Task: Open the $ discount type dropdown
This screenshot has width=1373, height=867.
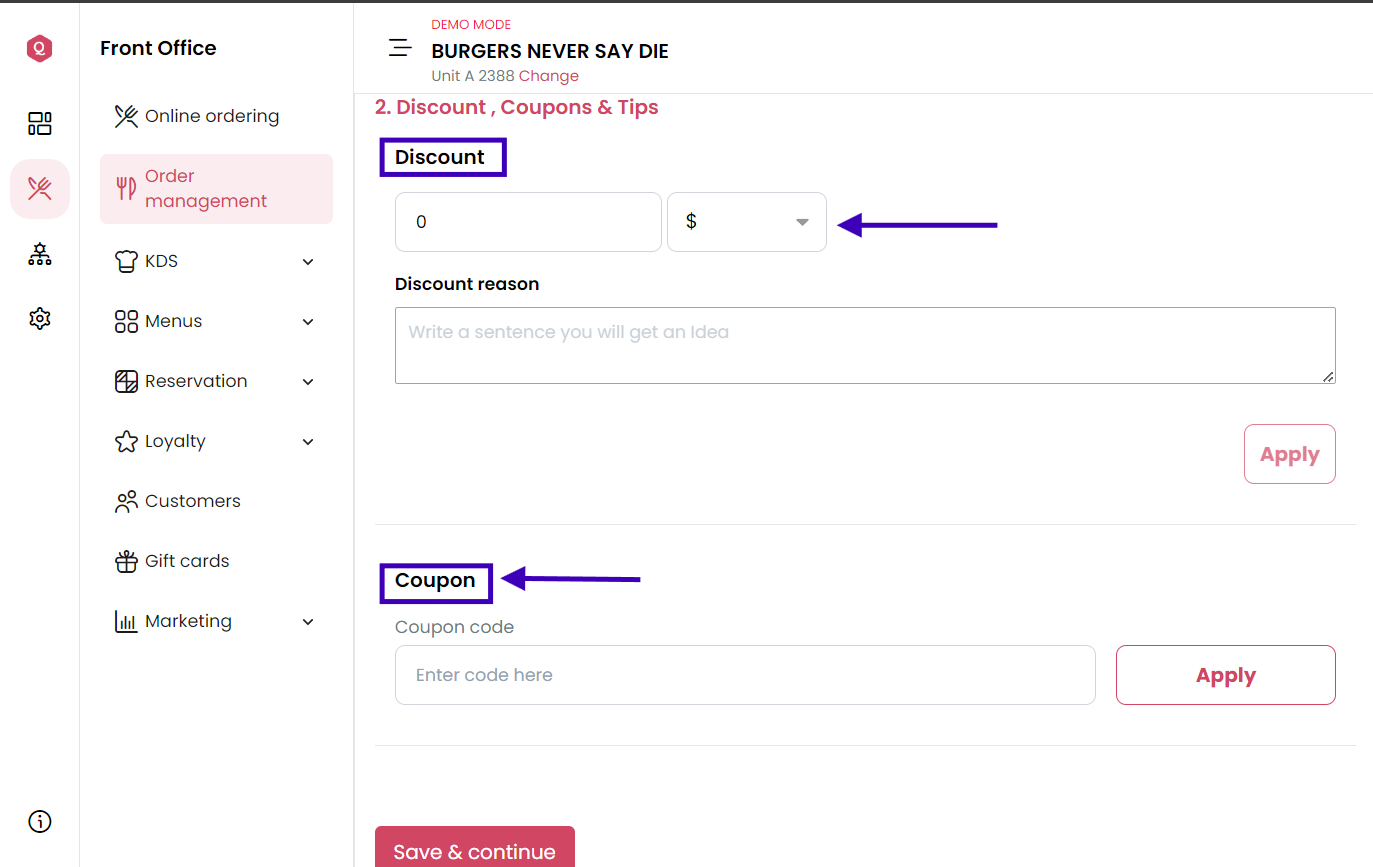Action: 747,222
